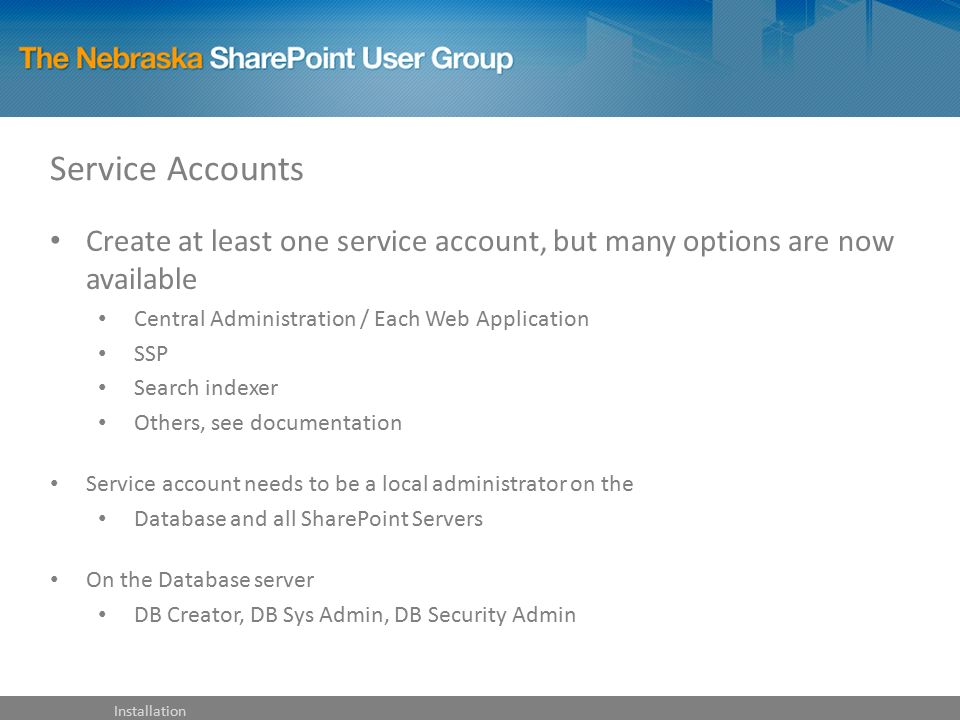
Task: Click 'Database and all SharePoint Servers' line
Action: (x=309, y=519)
